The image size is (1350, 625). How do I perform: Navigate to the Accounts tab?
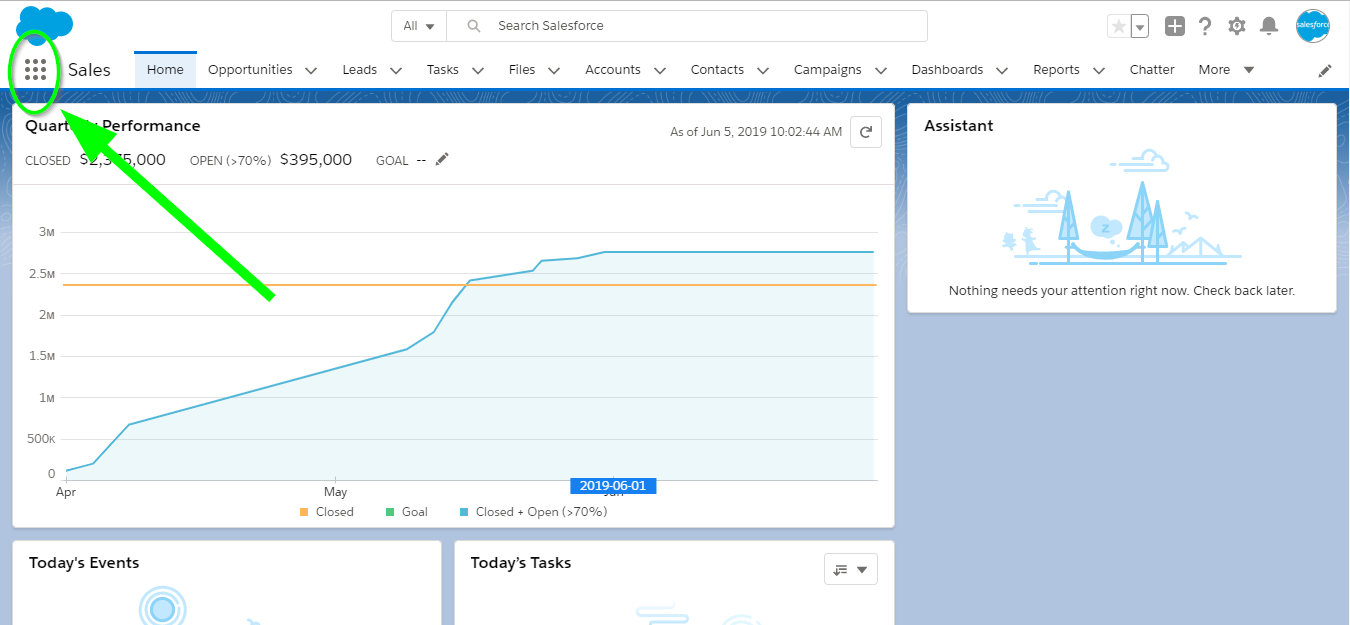click(613, 70)
